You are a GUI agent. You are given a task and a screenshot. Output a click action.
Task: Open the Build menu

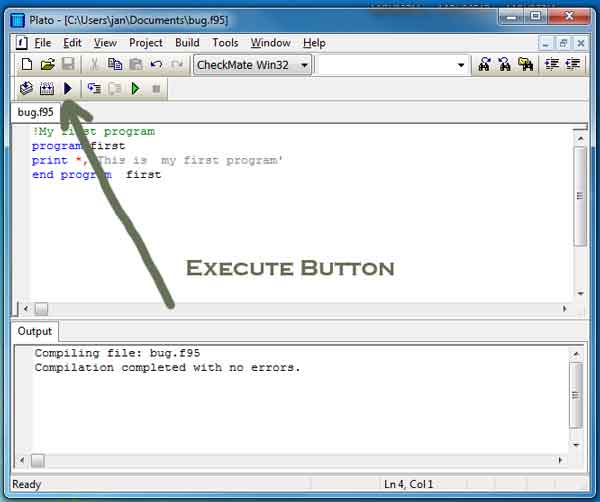(x=187, y=43)
